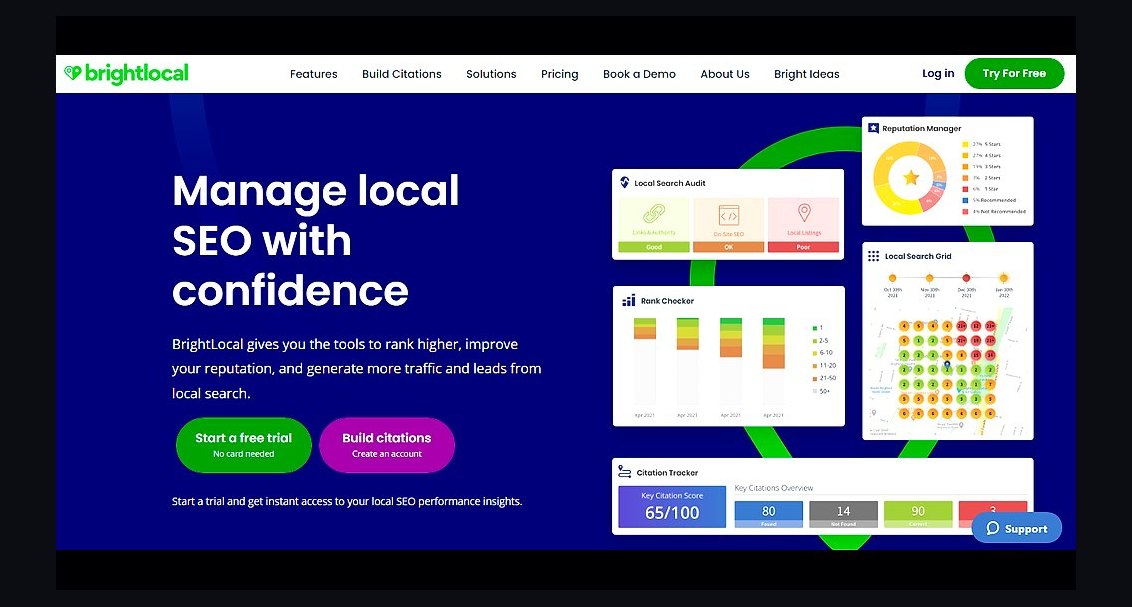Click the blue 80 Found tile

(769, 514)
